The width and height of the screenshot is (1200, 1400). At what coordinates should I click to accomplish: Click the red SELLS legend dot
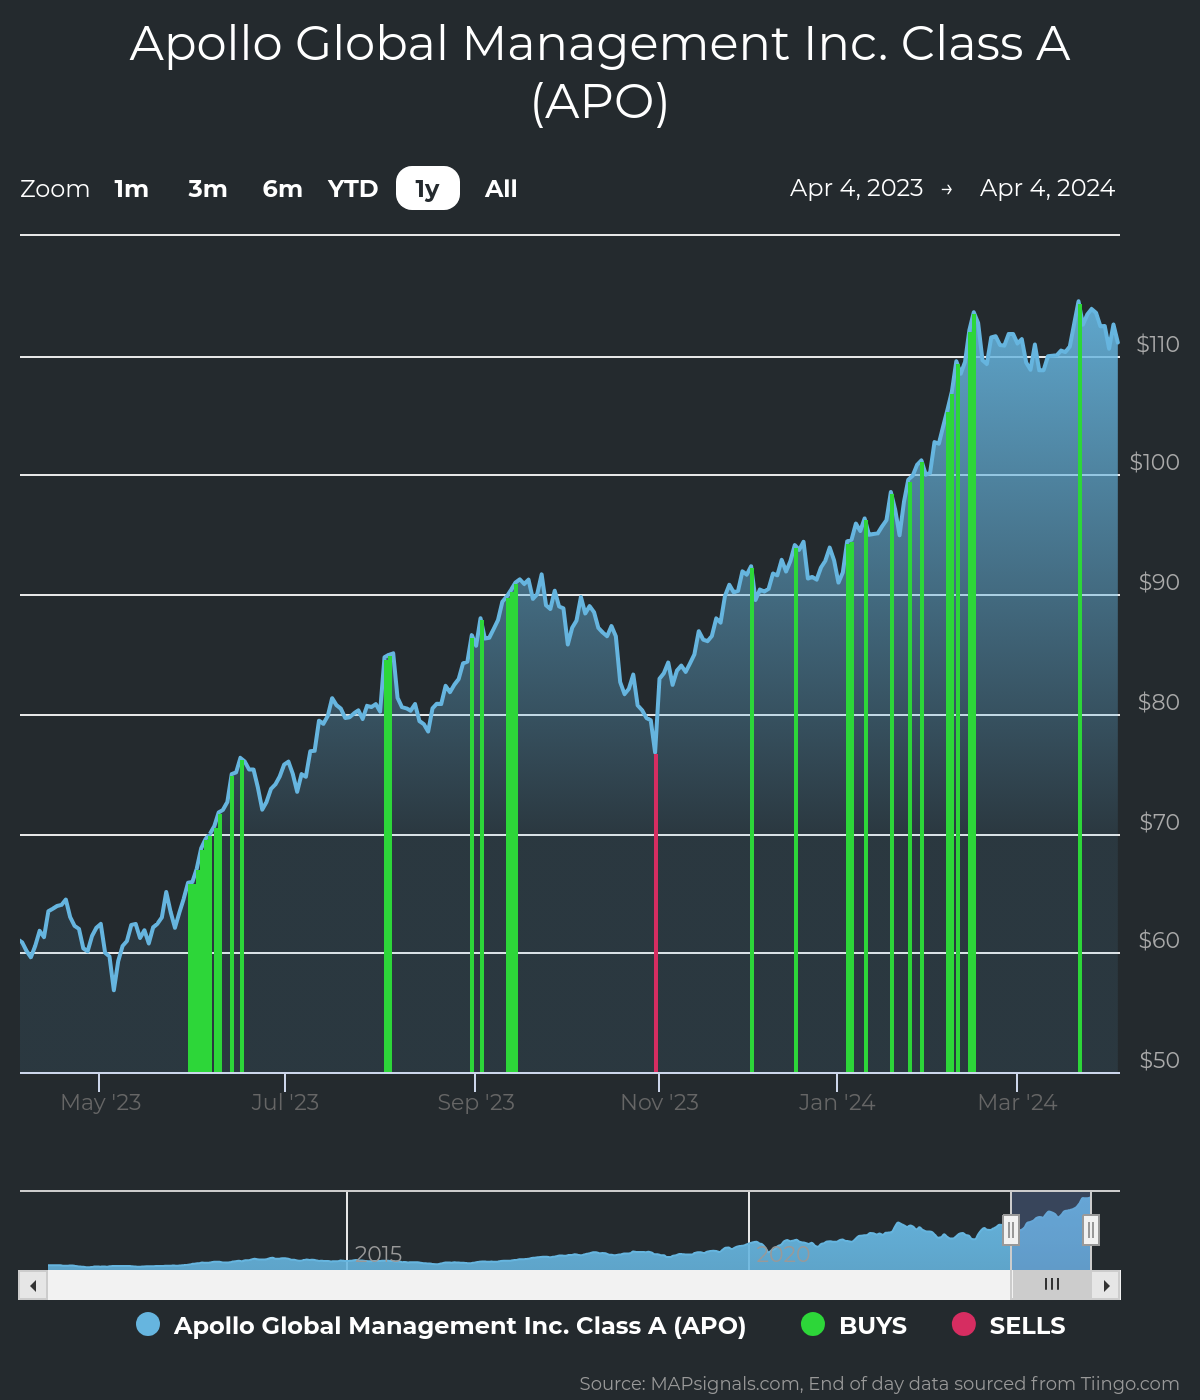tap(963, 1324)
